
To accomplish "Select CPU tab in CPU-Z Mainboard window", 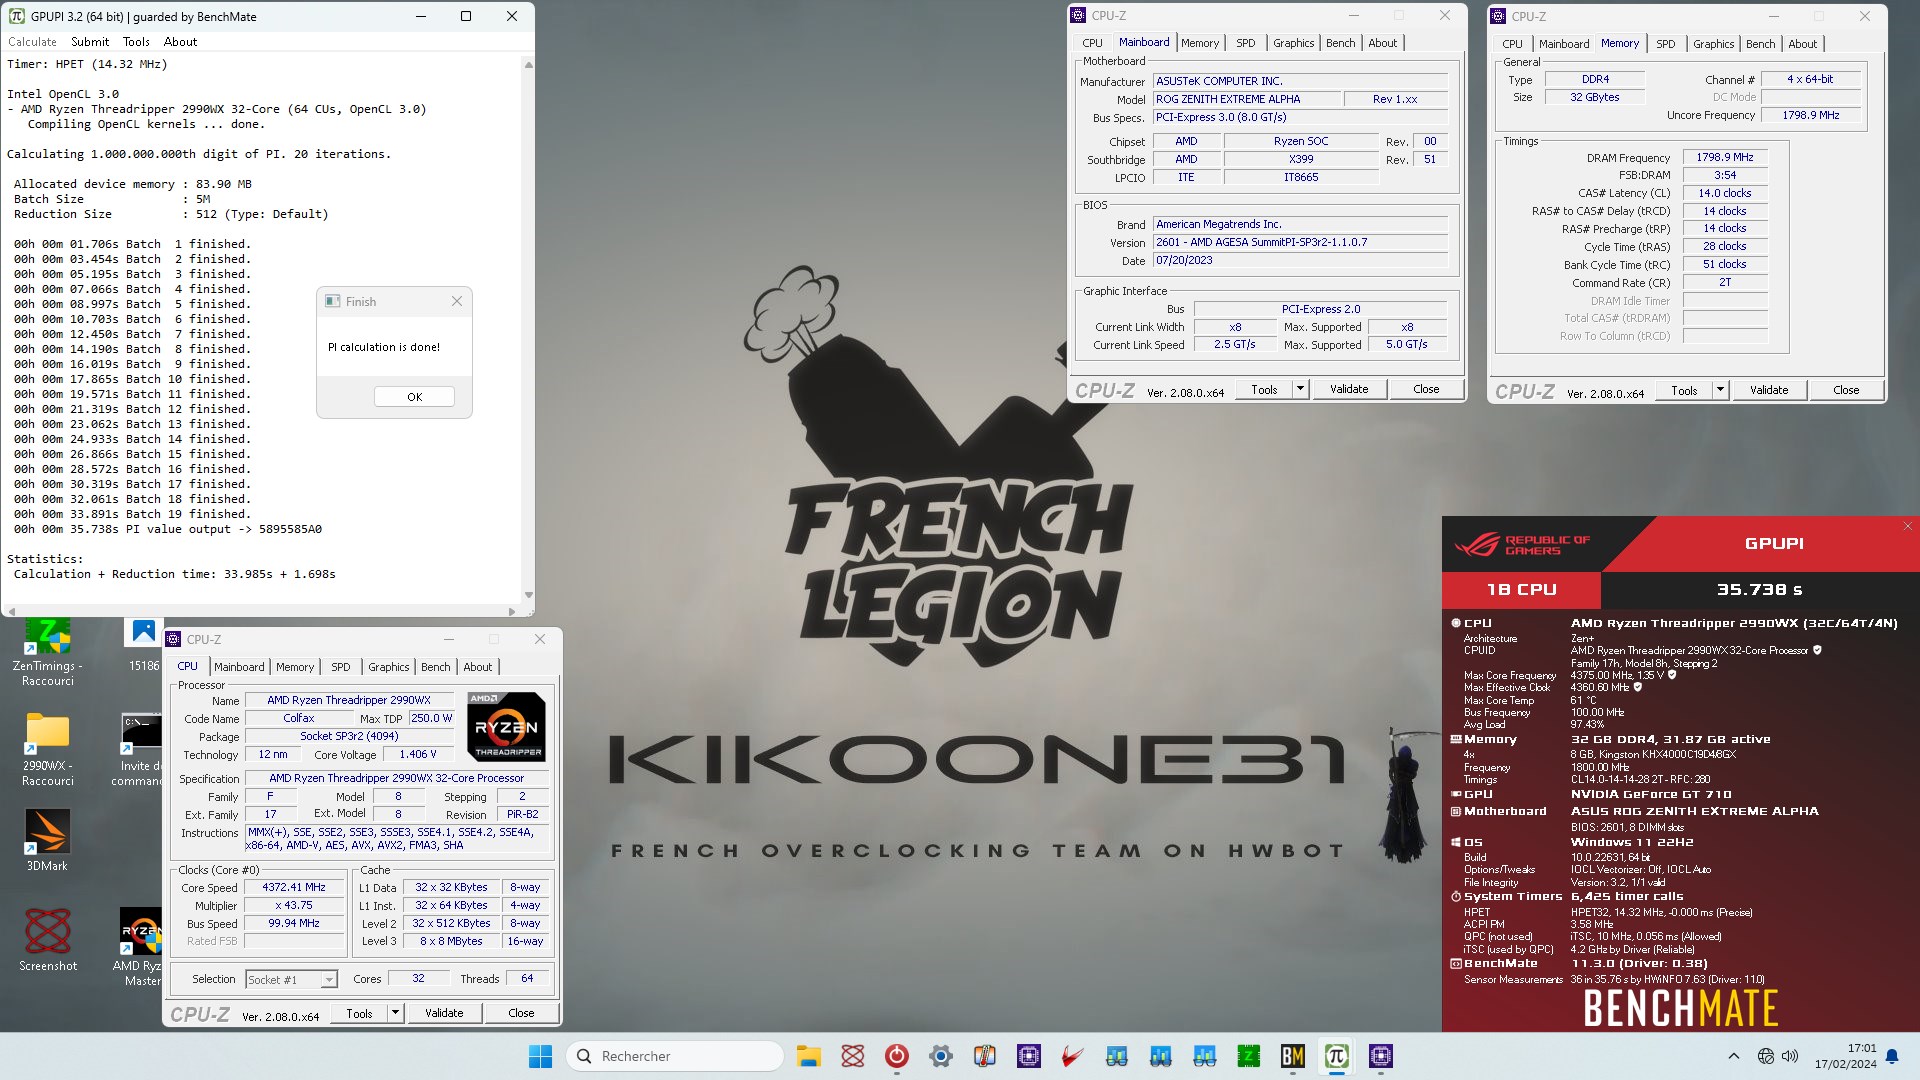I will (1092, 43).
